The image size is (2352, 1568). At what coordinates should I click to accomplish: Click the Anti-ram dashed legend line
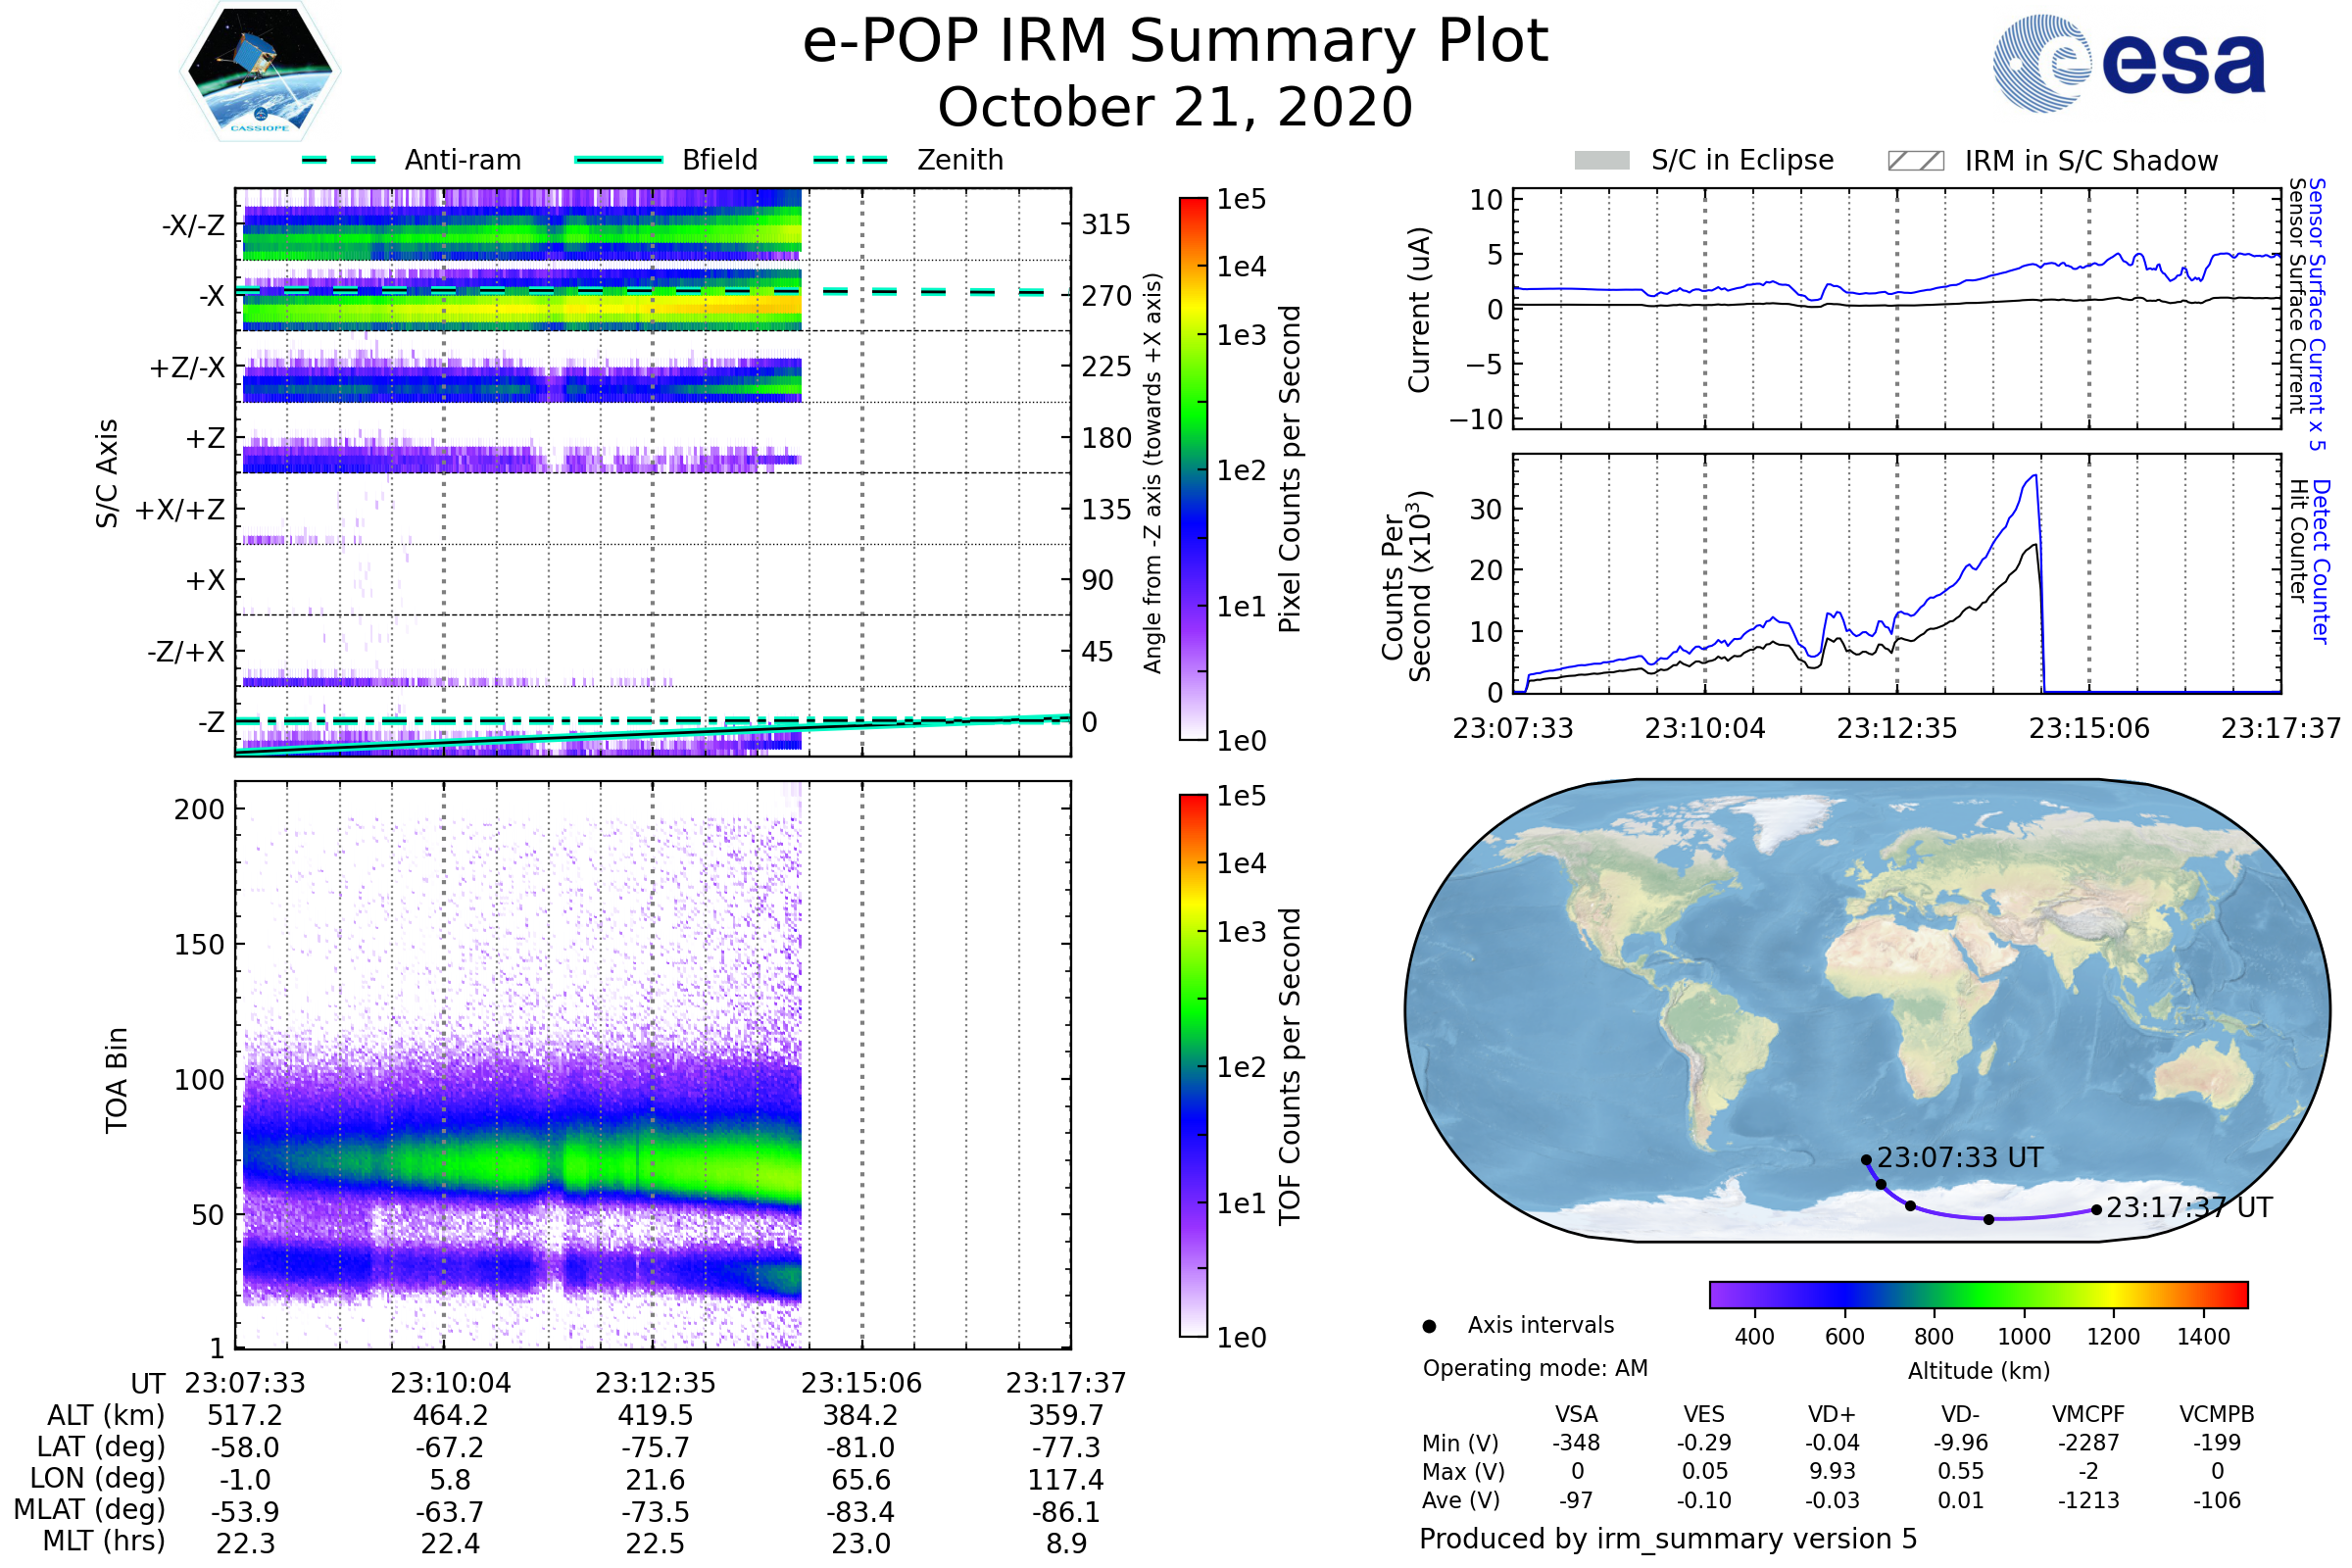339,160
